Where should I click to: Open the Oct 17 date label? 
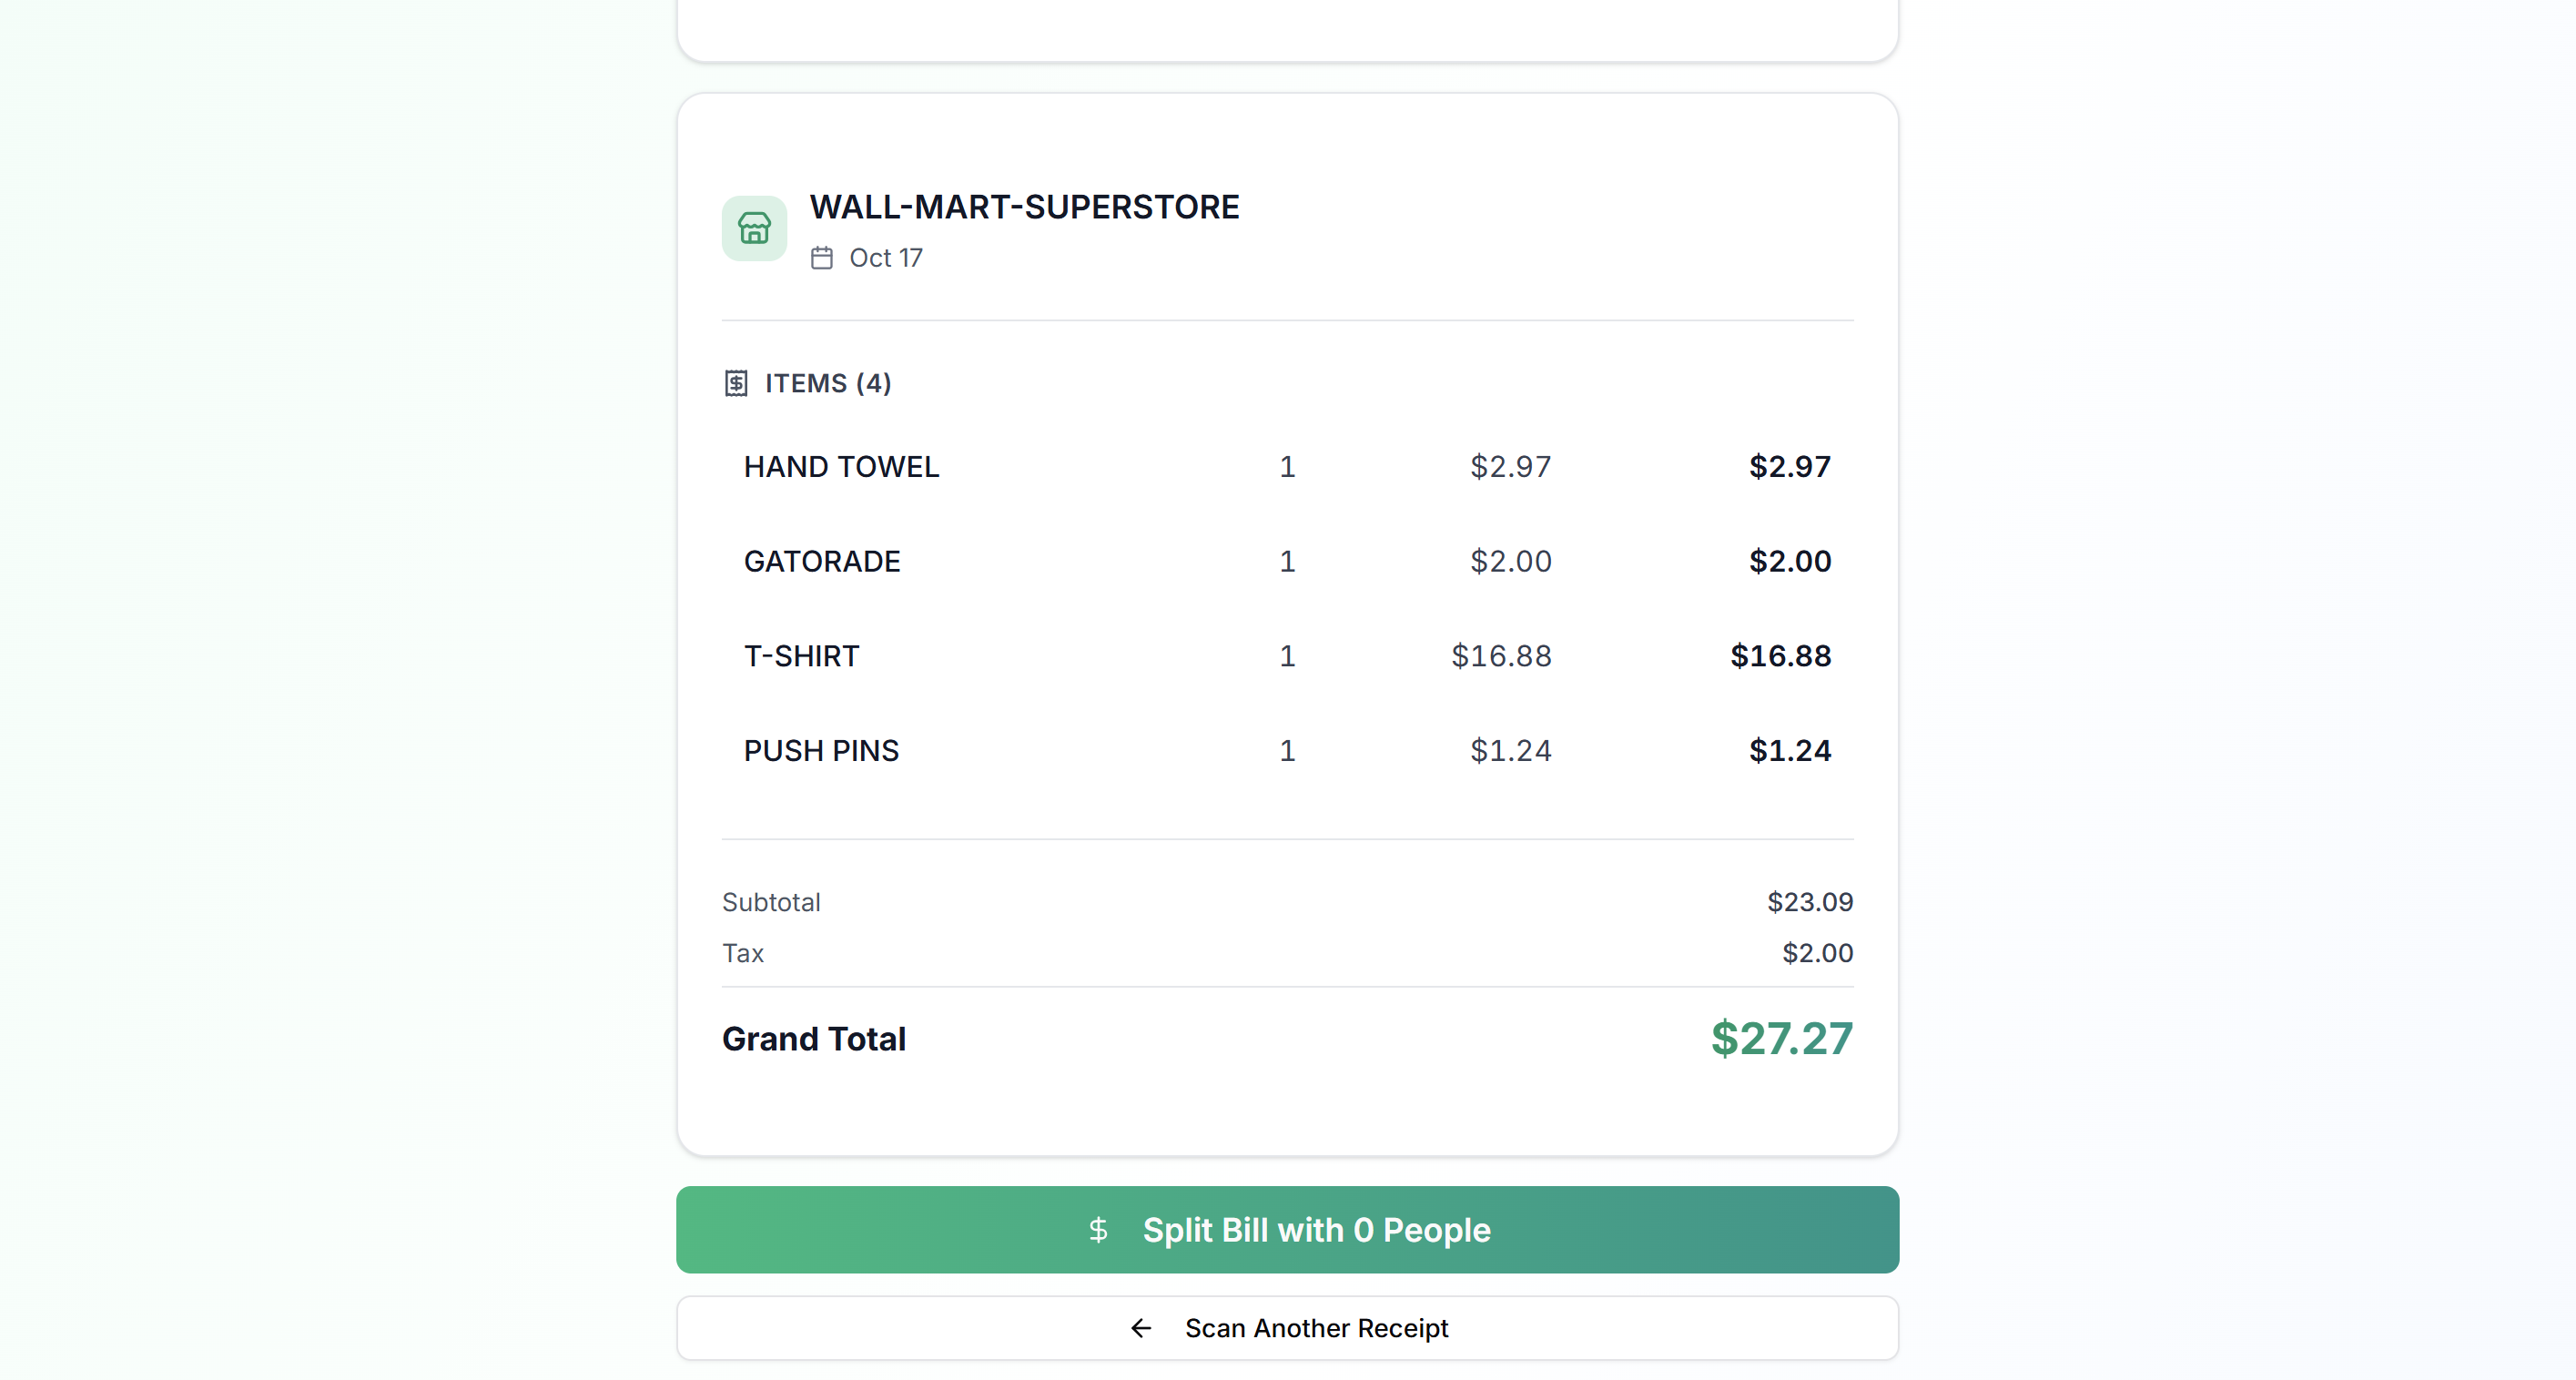coord(886,258)
